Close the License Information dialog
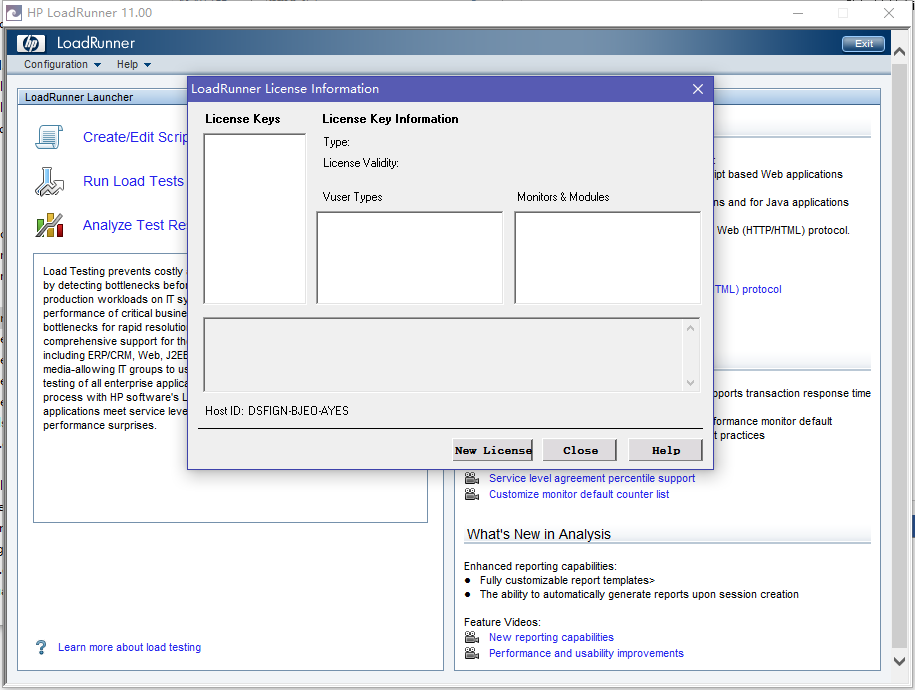 tap(697, 89)
